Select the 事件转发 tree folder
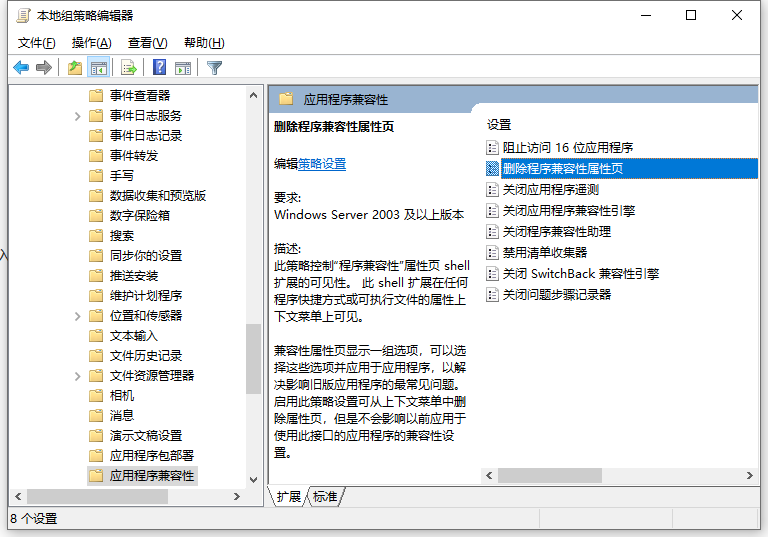Screen dimensions: 768x537 134,156
